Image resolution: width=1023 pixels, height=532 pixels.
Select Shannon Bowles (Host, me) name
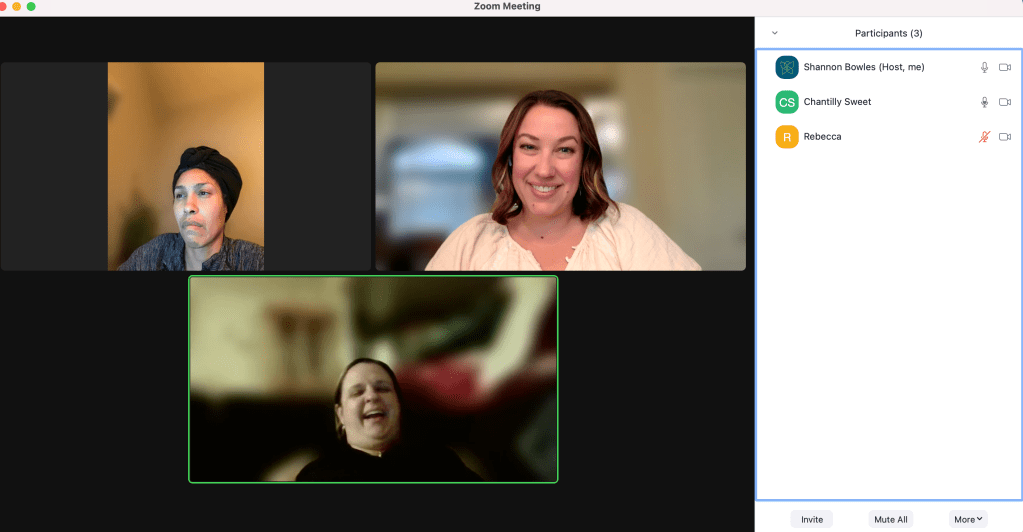[864, 68]
